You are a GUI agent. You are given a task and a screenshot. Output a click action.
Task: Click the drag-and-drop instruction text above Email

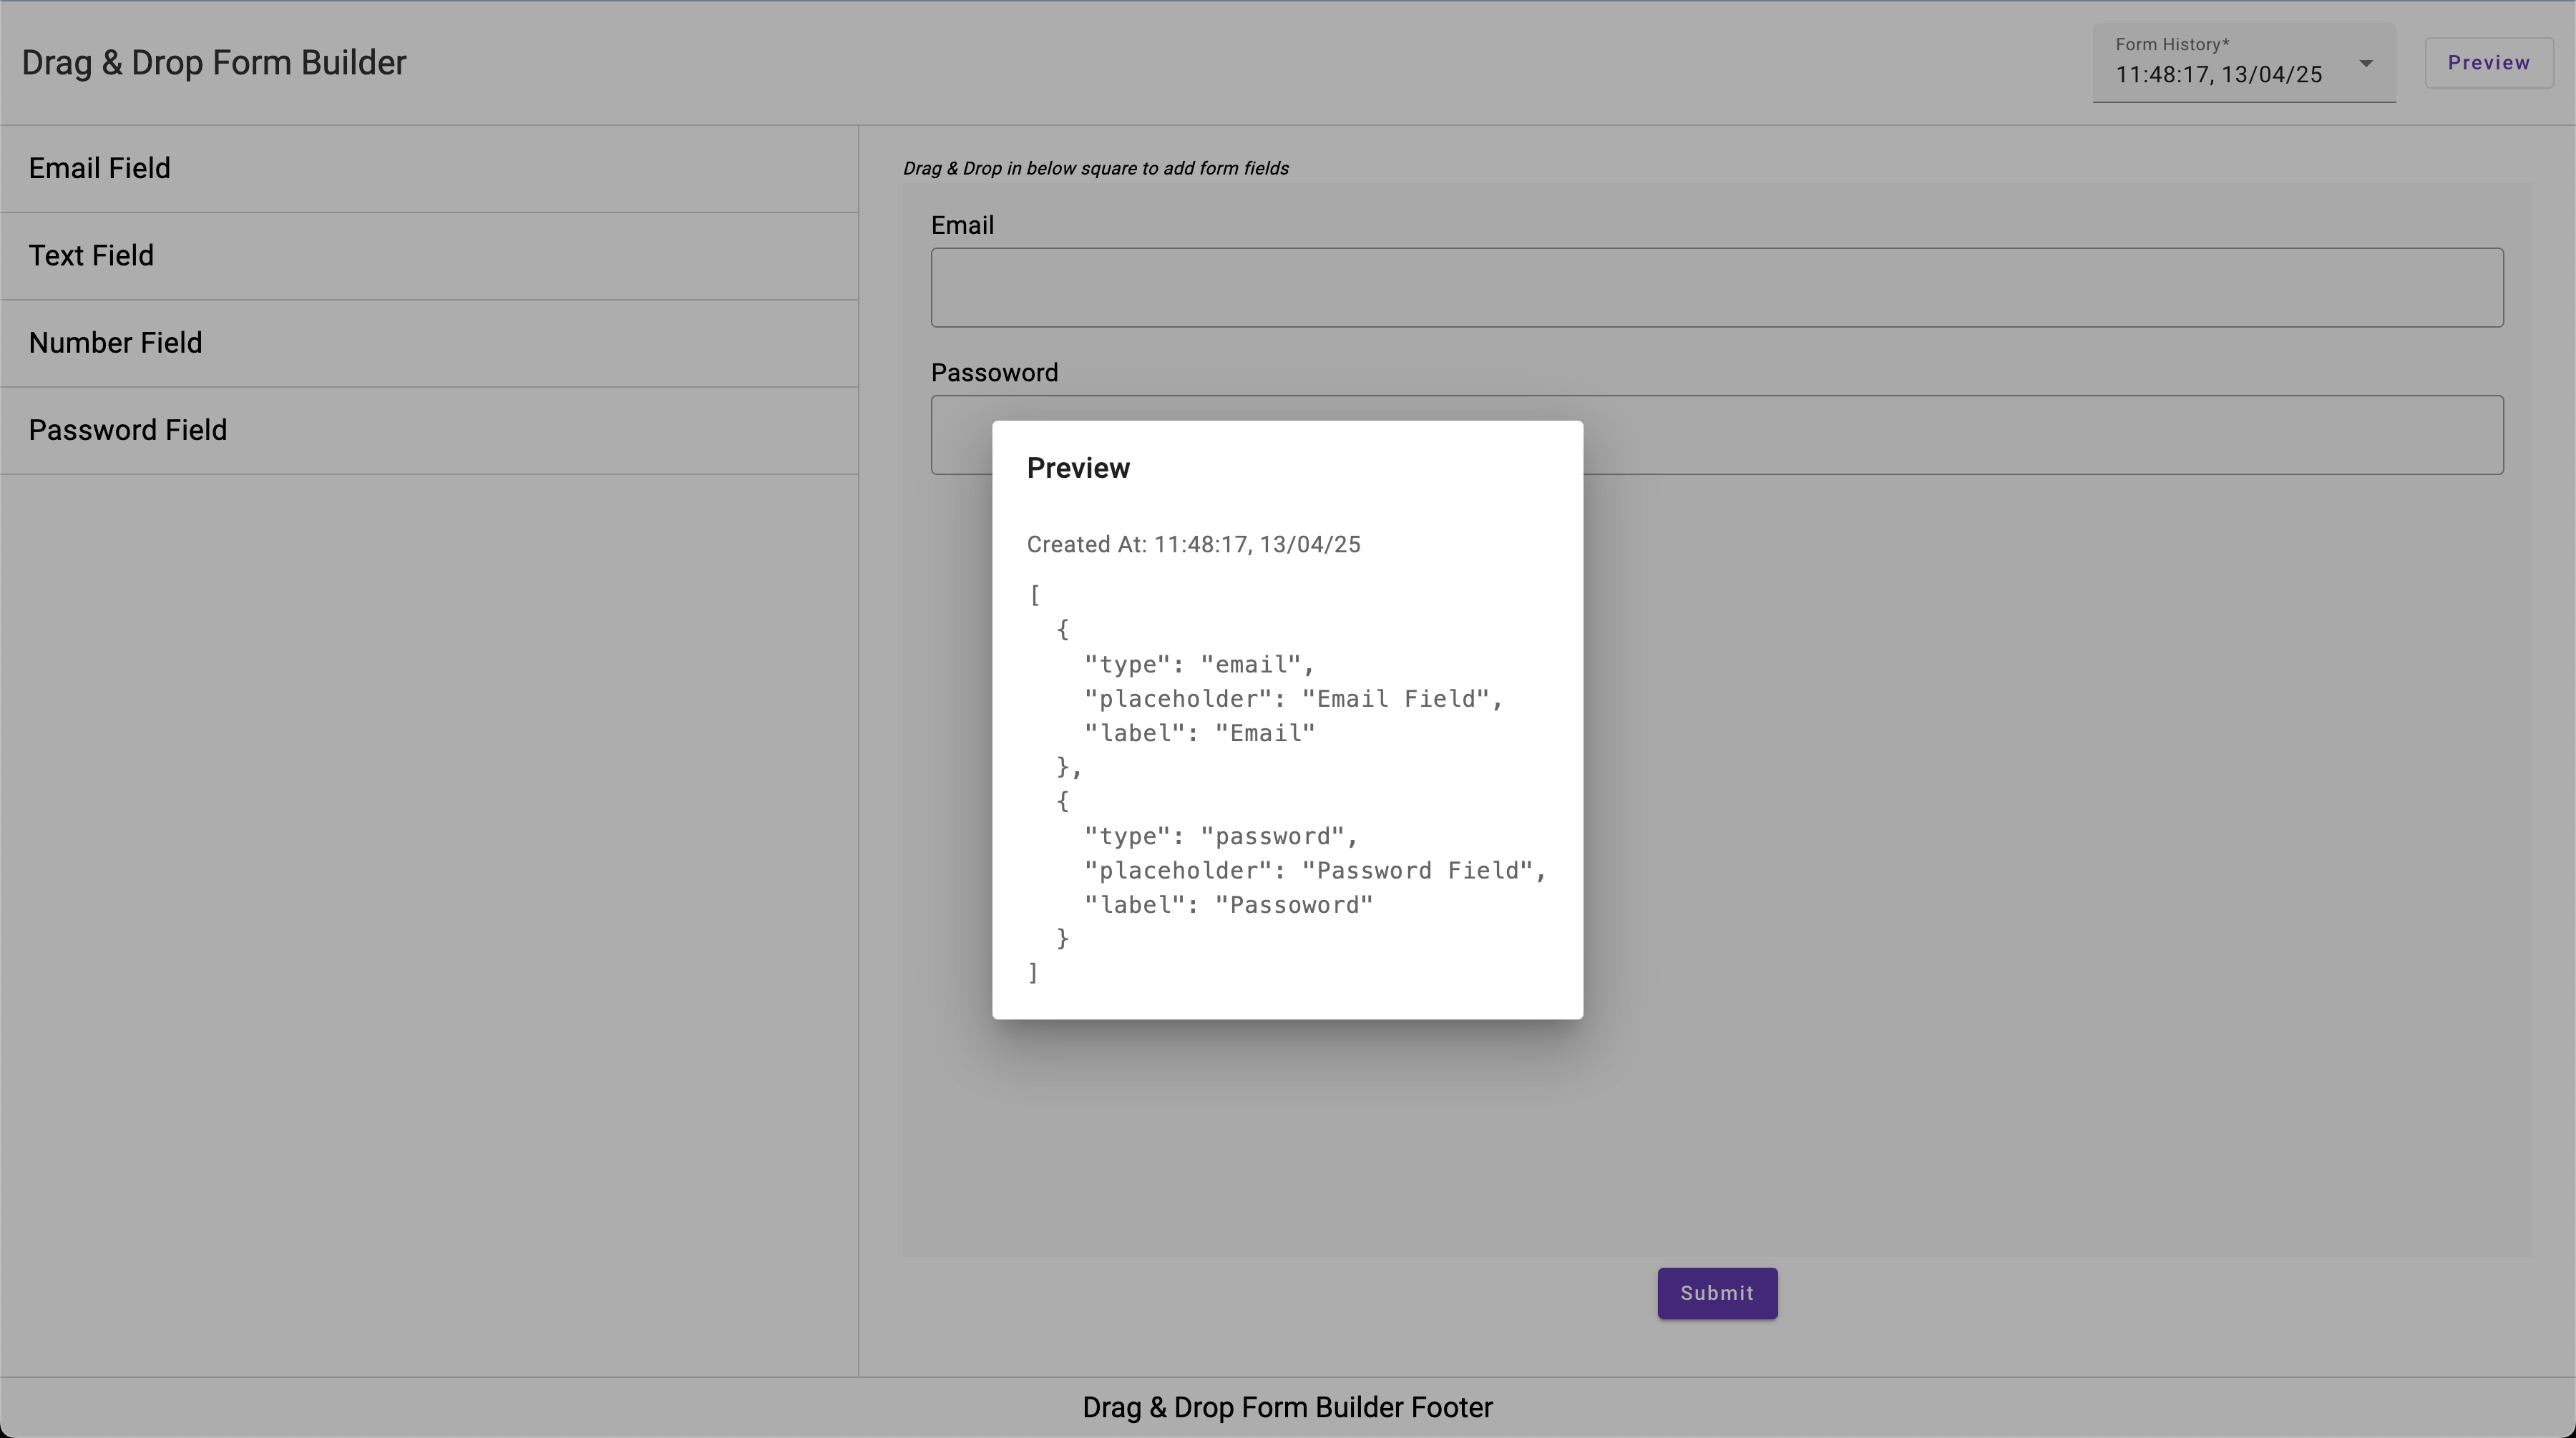[x=1095, y=168]
